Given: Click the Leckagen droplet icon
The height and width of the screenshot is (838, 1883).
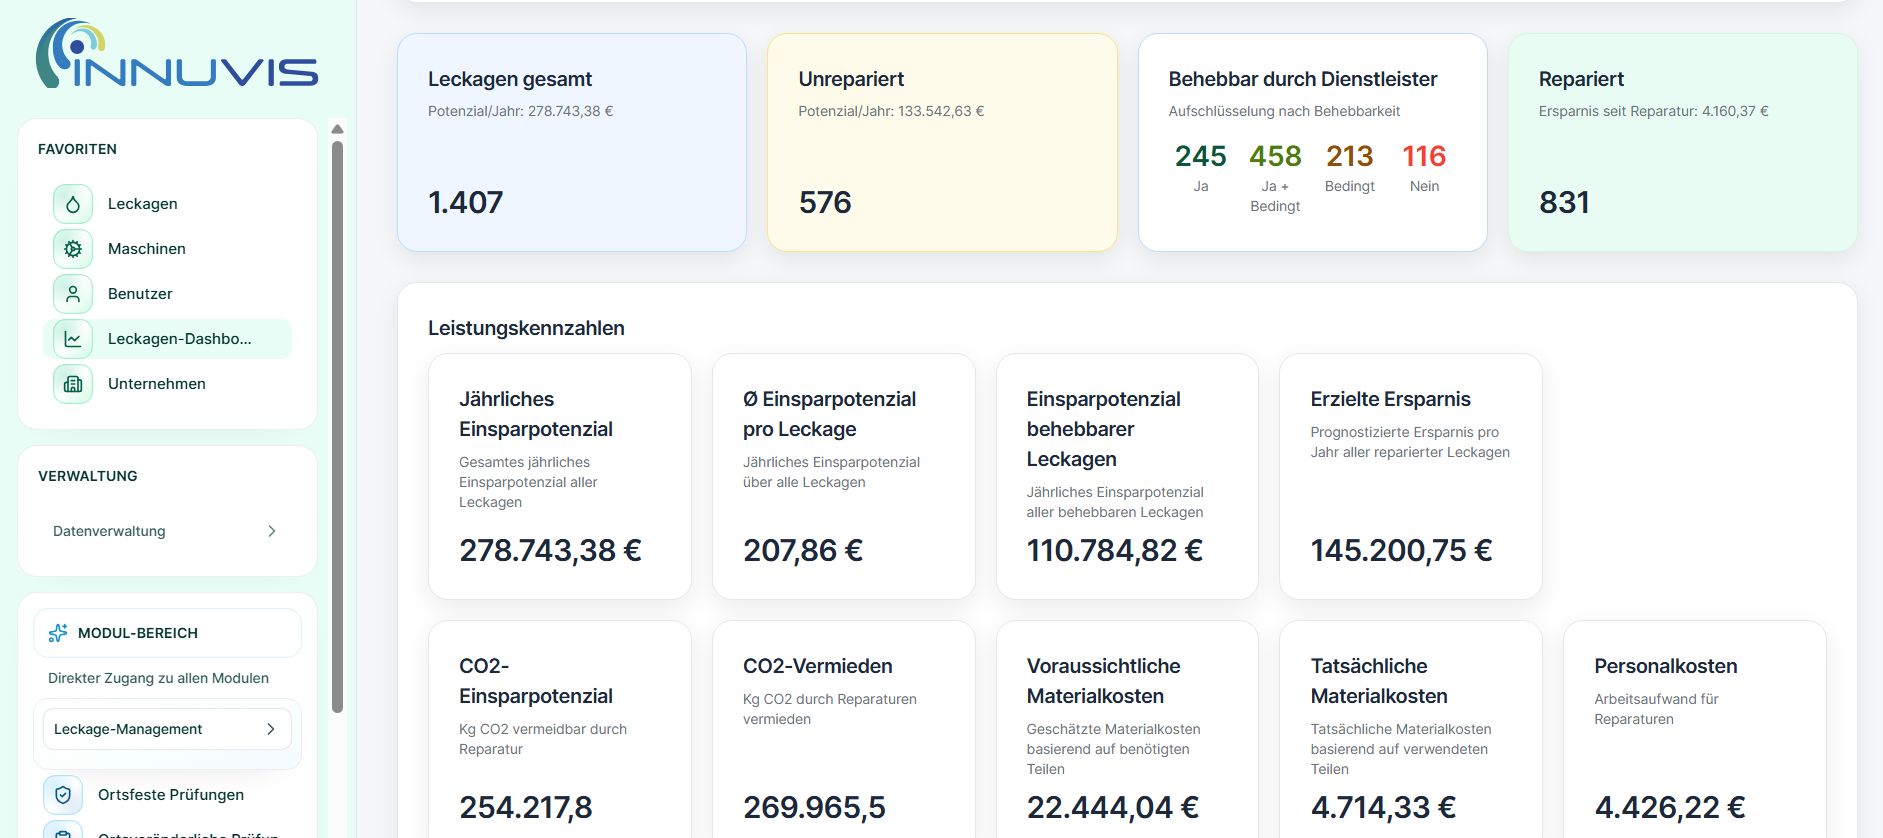Looking at the screenshot, I should 73,204.
